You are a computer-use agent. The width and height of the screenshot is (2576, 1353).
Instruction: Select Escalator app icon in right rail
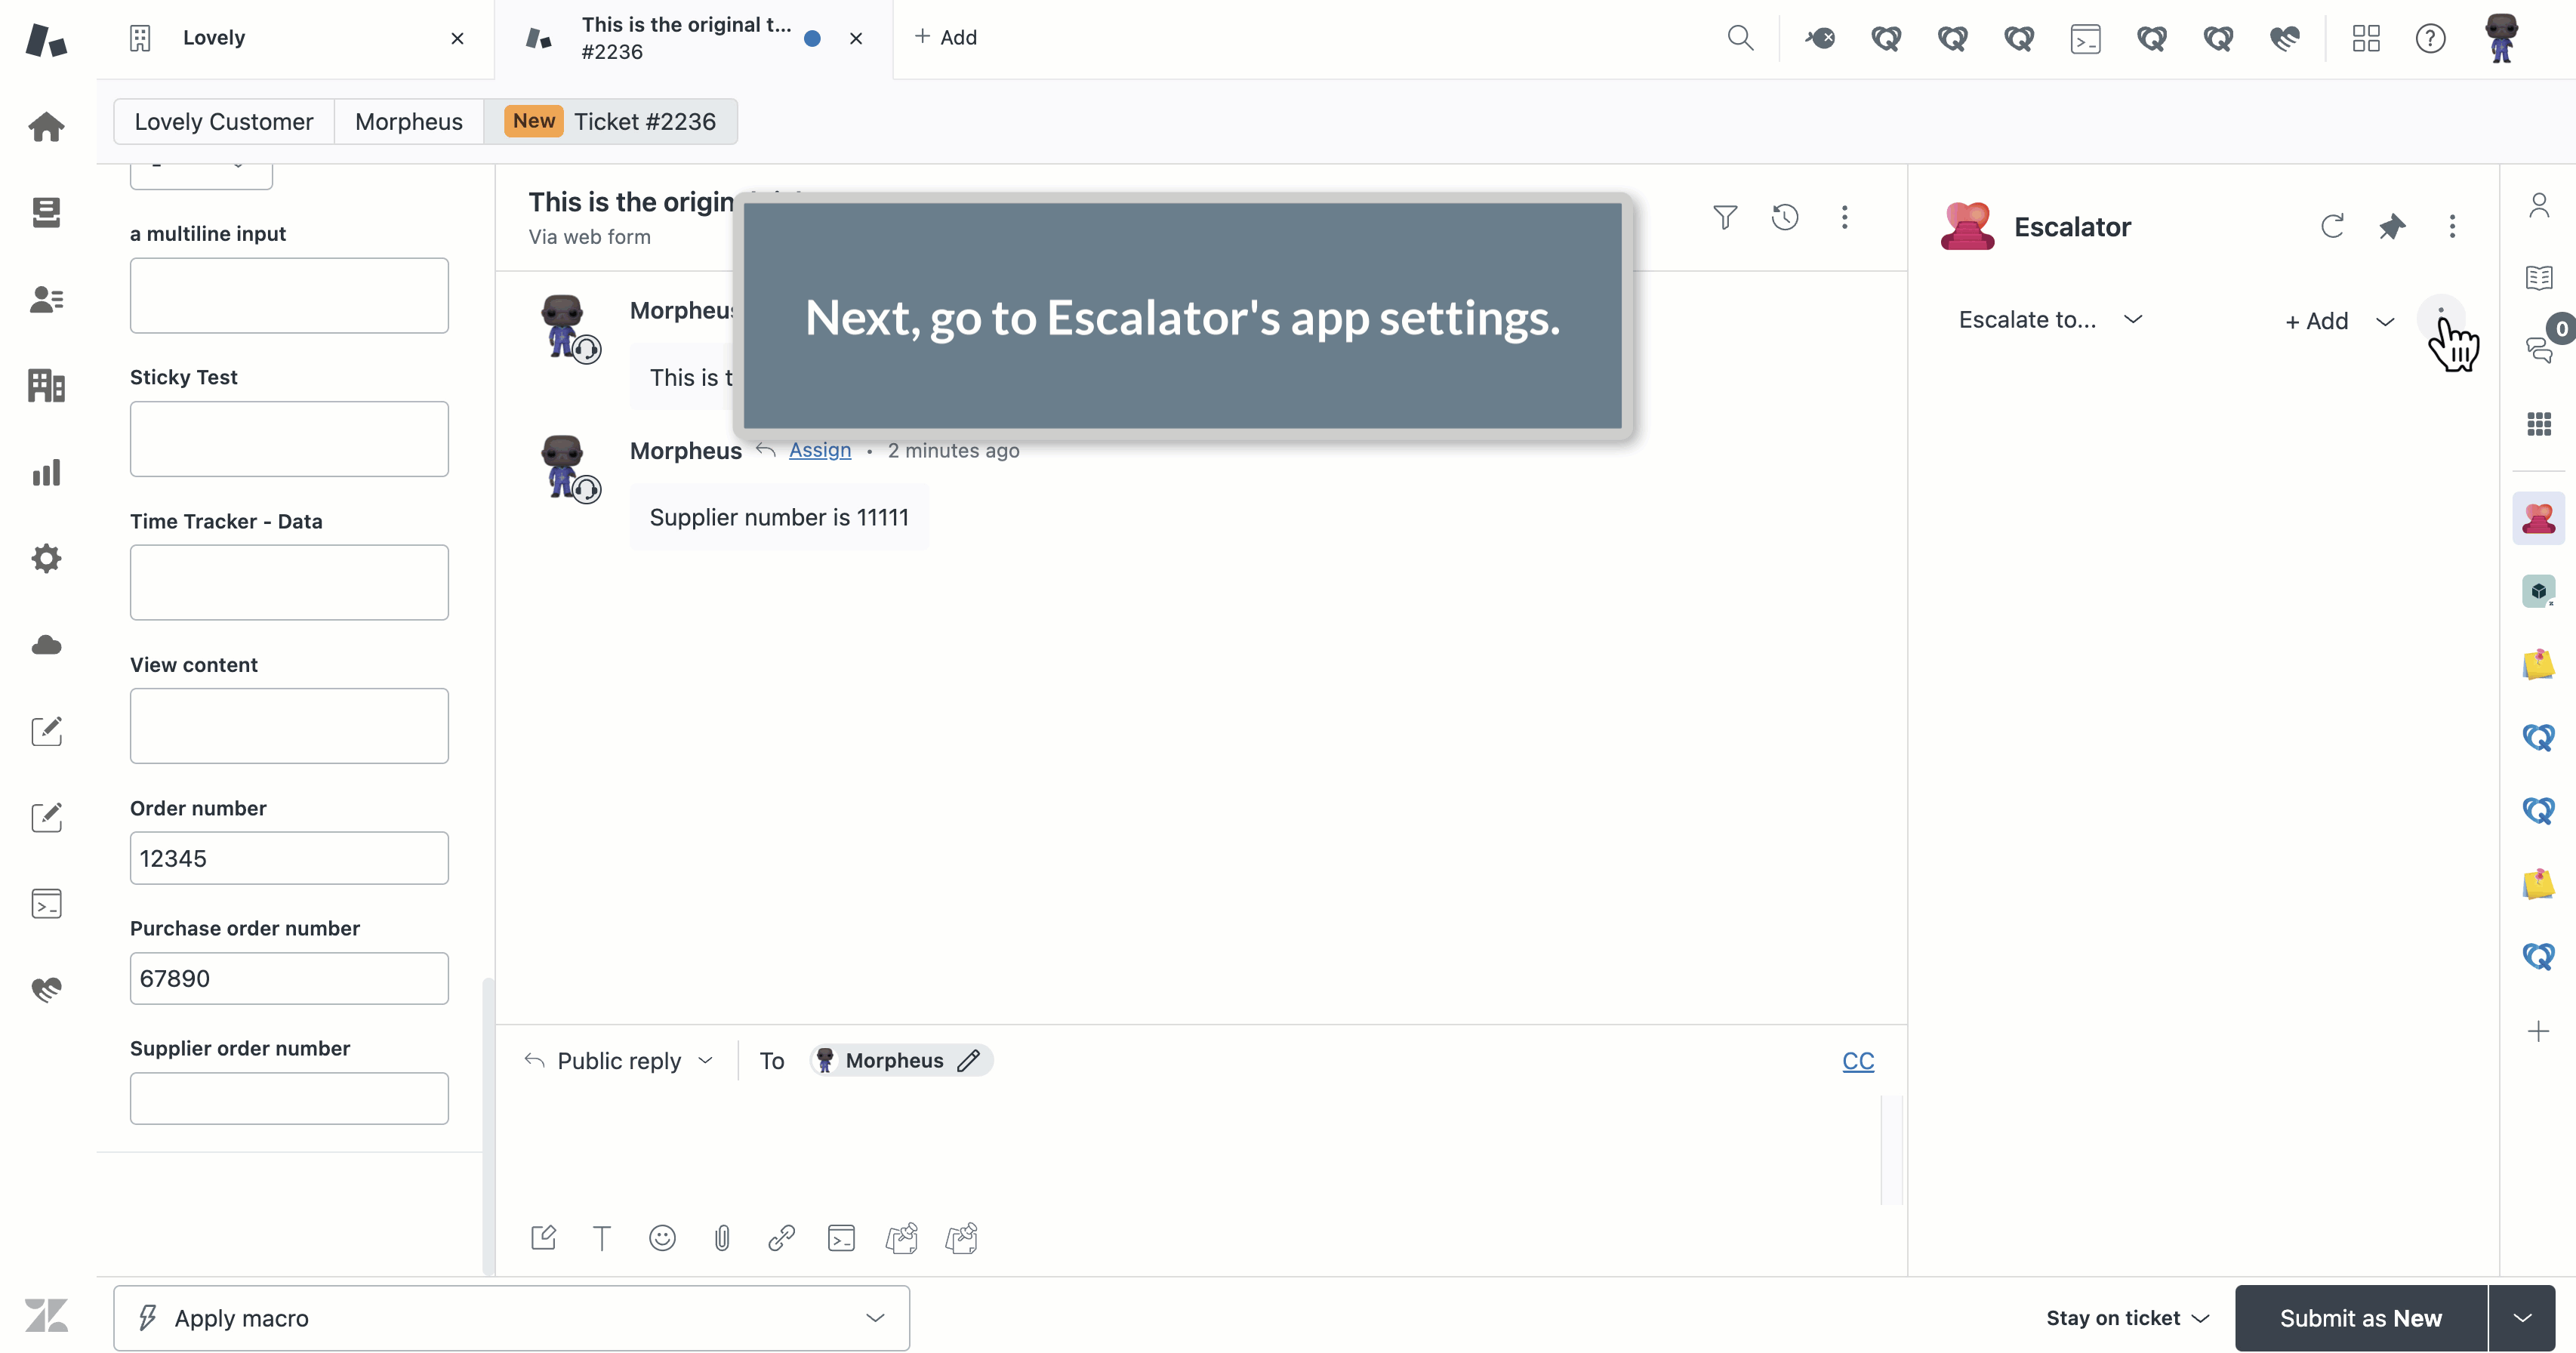tap(2539, 518)
